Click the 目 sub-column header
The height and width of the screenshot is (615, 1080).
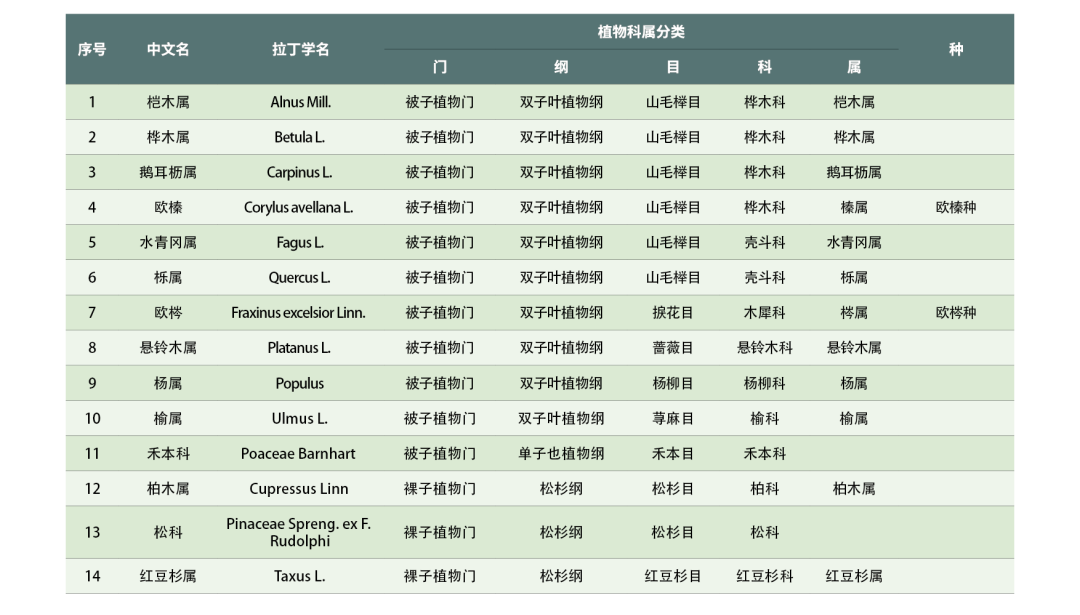click(x=673, y=66)
